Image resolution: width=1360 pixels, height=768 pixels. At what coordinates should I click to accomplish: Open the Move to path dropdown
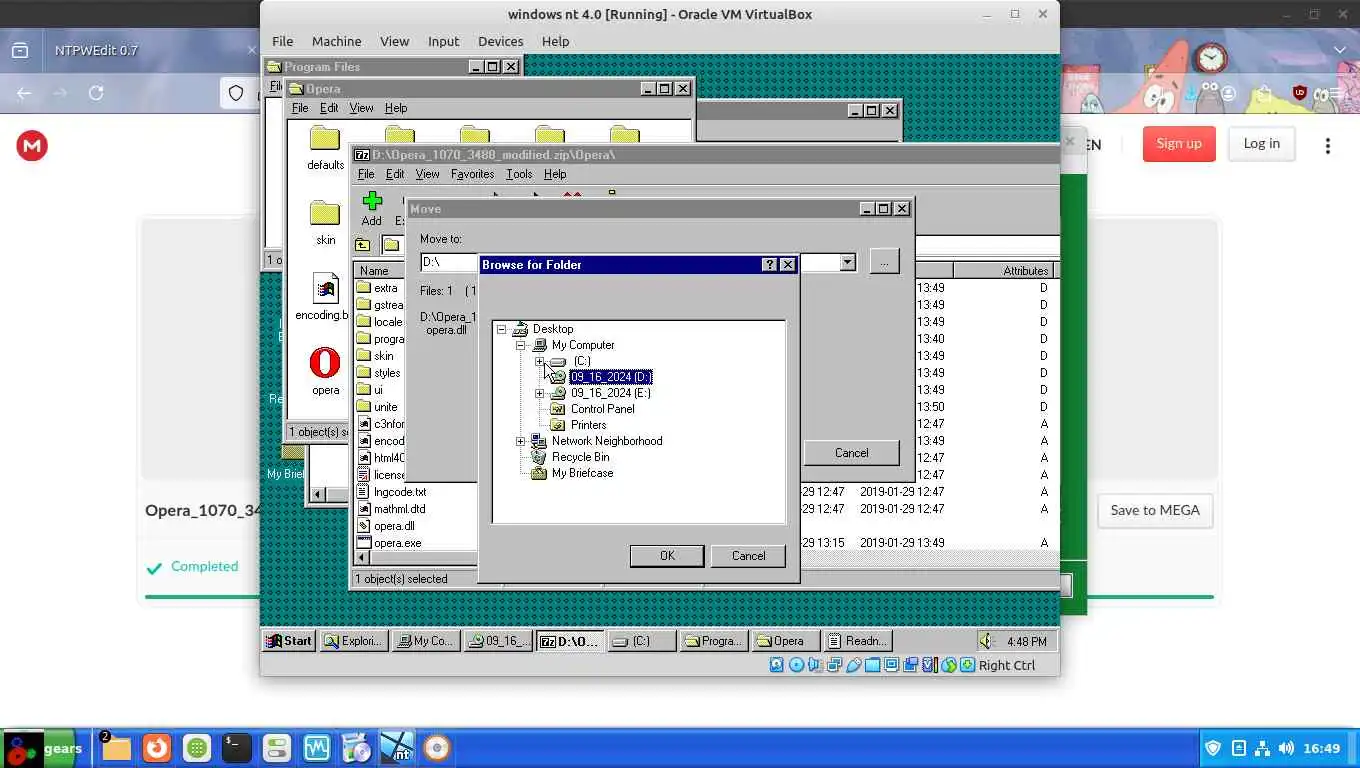847,262
